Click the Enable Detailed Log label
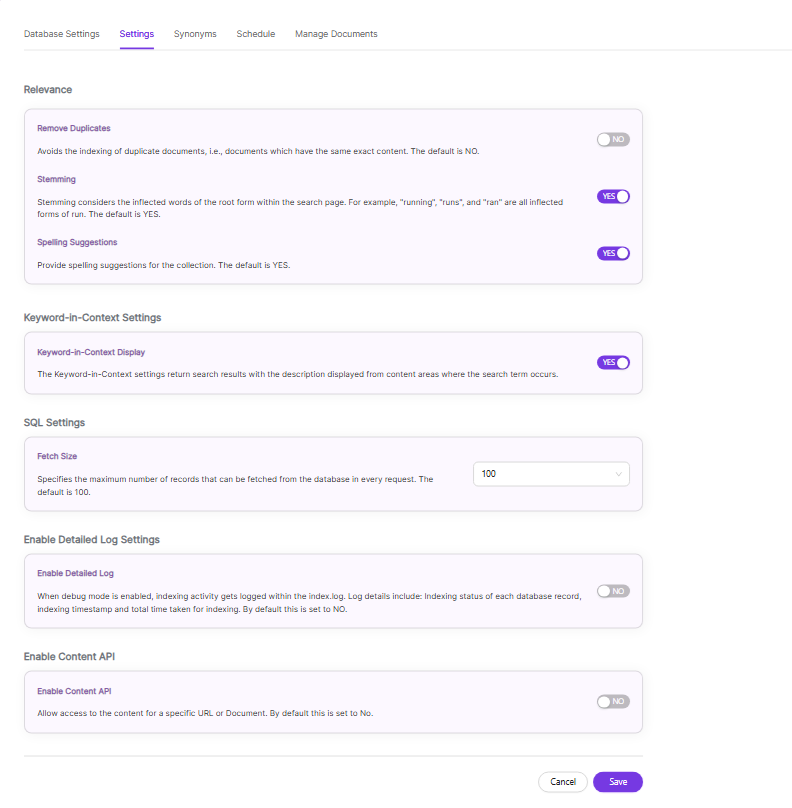Screen dimensions: 792x808 [75, 574]
